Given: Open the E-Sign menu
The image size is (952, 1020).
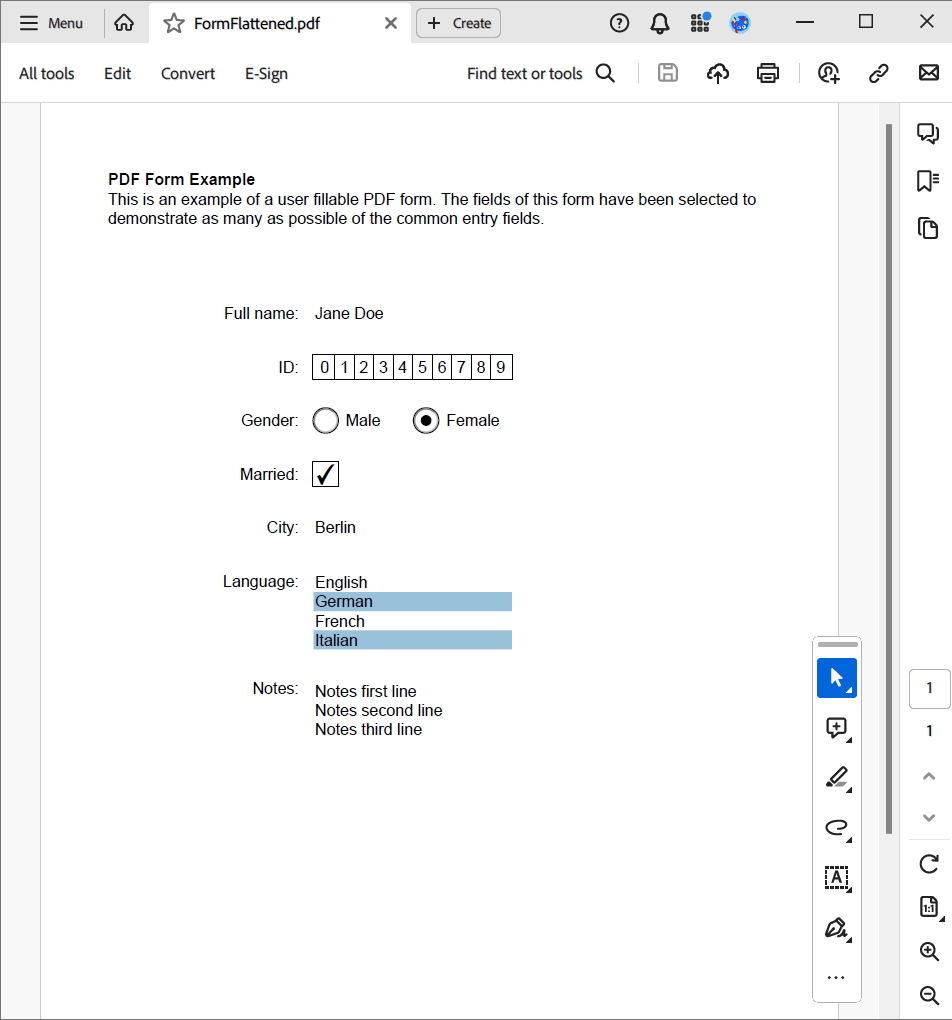Looking at the screenshot, I should tap(266, 73).
